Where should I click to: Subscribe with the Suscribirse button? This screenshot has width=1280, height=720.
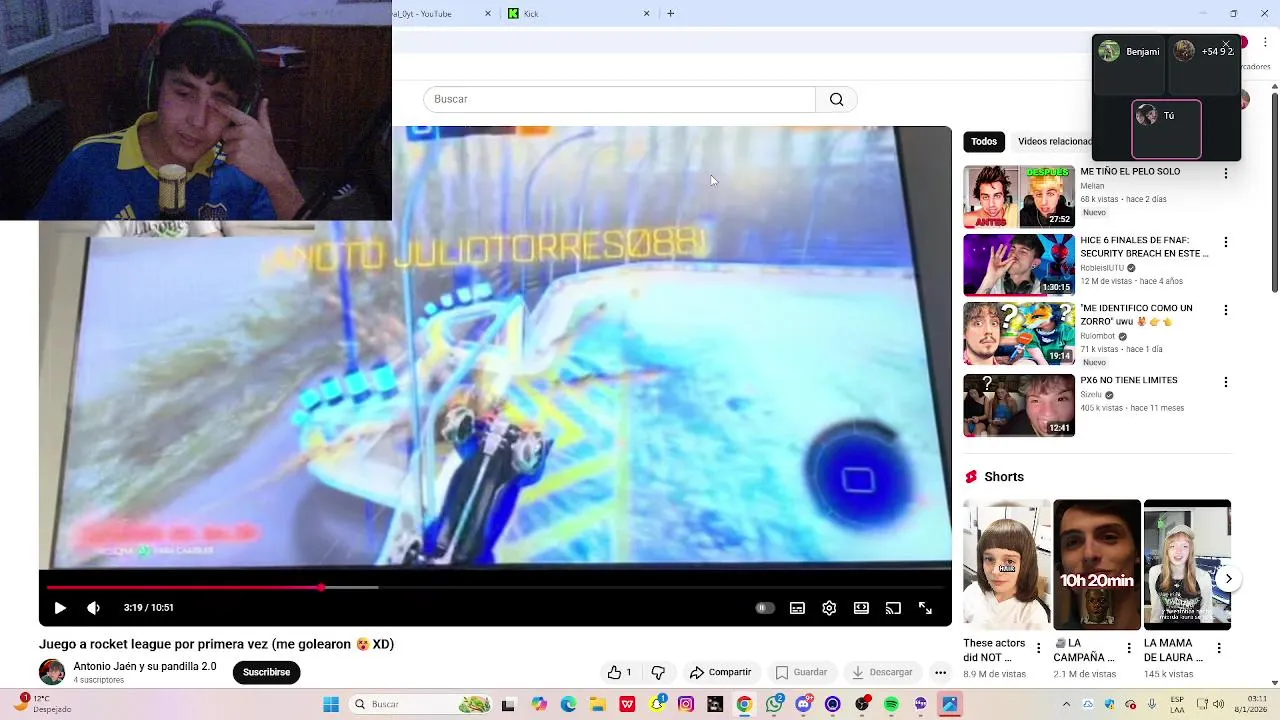coord(266,672)
